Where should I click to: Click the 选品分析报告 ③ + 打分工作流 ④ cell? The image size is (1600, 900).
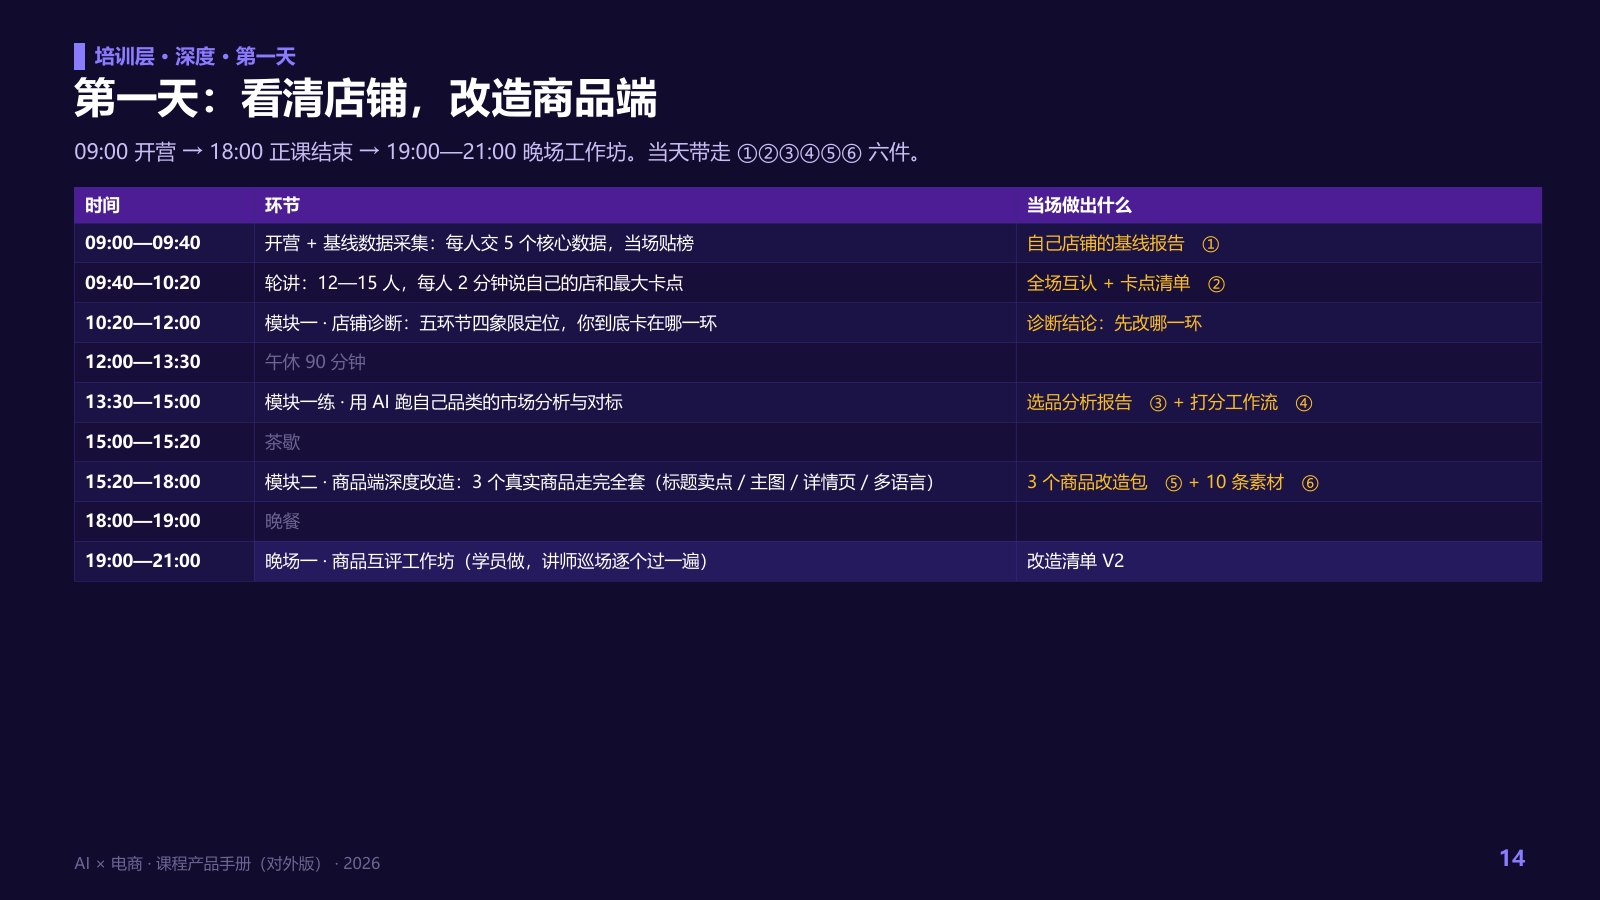click(1279, 402)
